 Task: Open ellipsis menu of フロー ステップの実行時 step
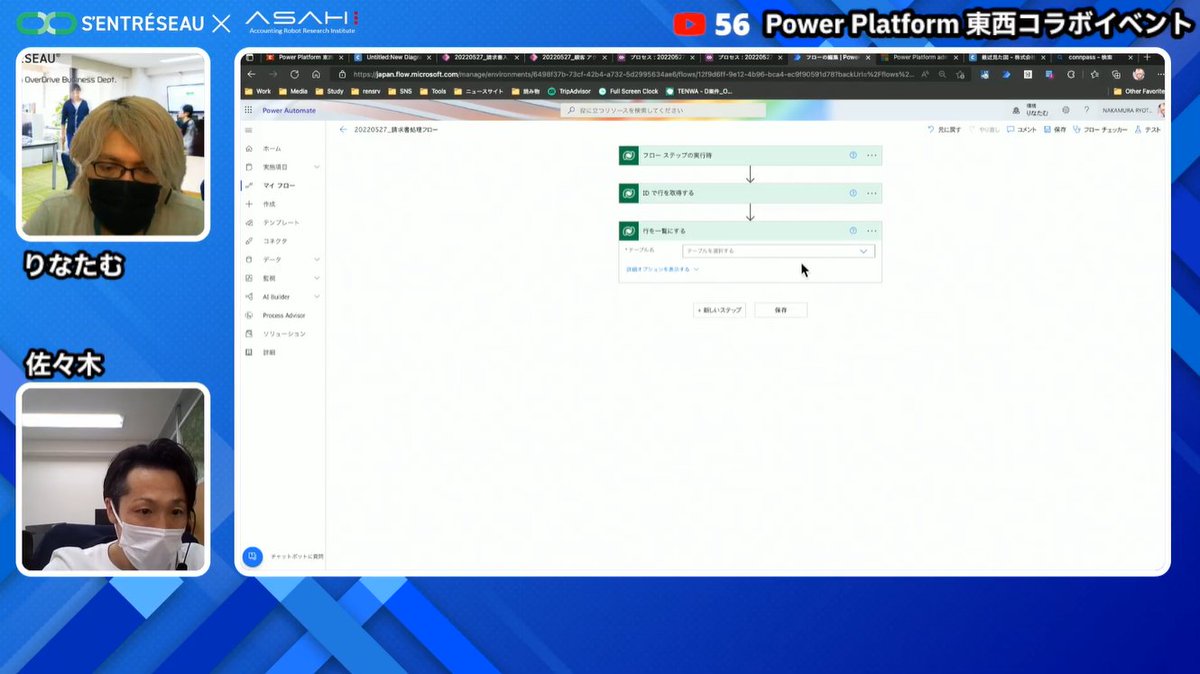(872, 155)
